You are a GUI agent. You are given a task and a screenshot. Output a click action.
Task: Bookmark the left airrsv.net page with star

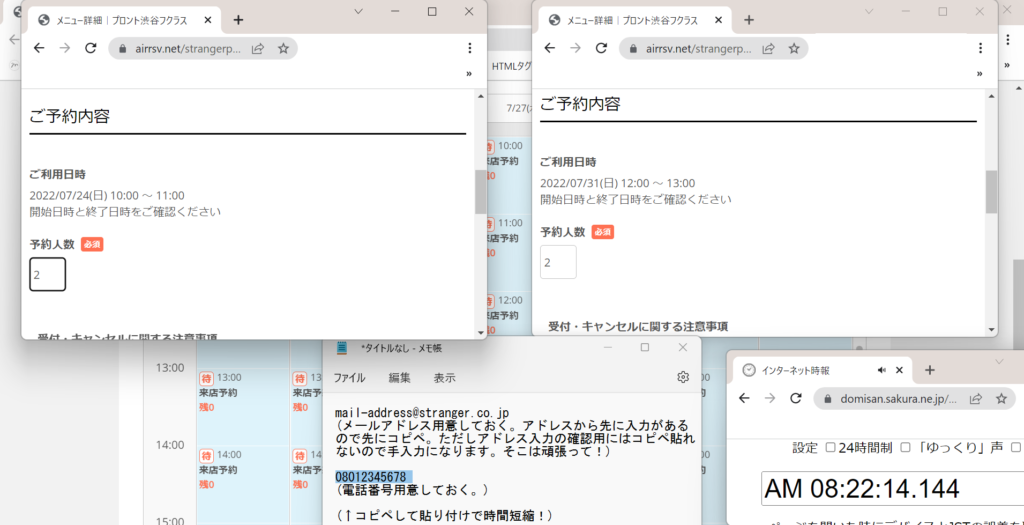coord(283,48)
